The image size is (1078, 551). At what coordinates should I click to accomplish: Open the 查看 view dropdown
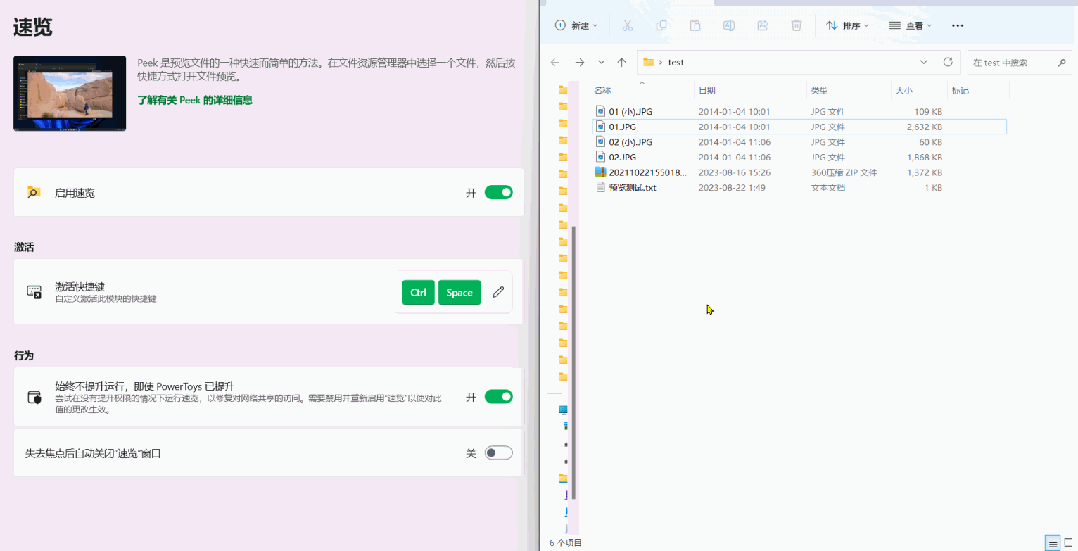pyautogui.click(x=910, y=25)
